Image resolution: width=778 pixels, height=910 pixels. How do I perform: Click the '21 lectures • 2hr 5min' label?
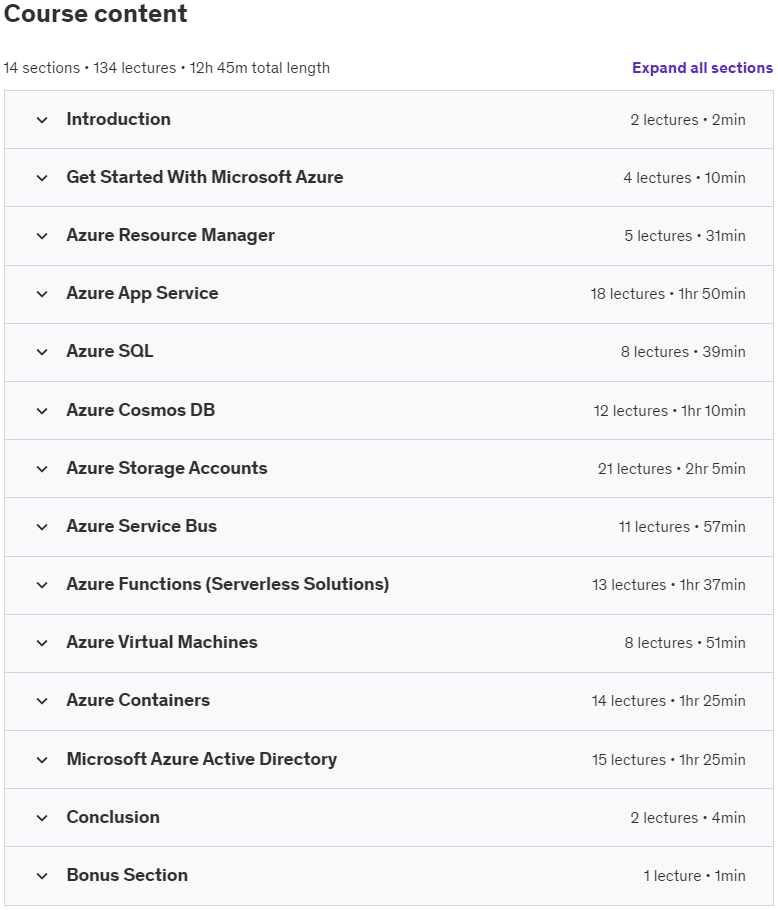(x=672, y=469)
